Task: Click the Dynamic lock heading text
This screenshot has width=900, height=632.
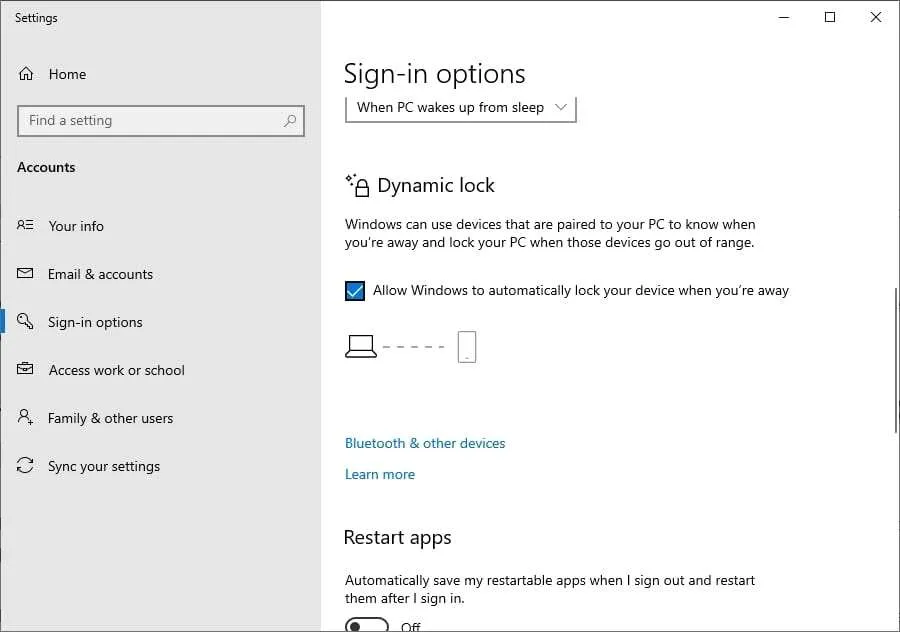Action: pos(436,185)
